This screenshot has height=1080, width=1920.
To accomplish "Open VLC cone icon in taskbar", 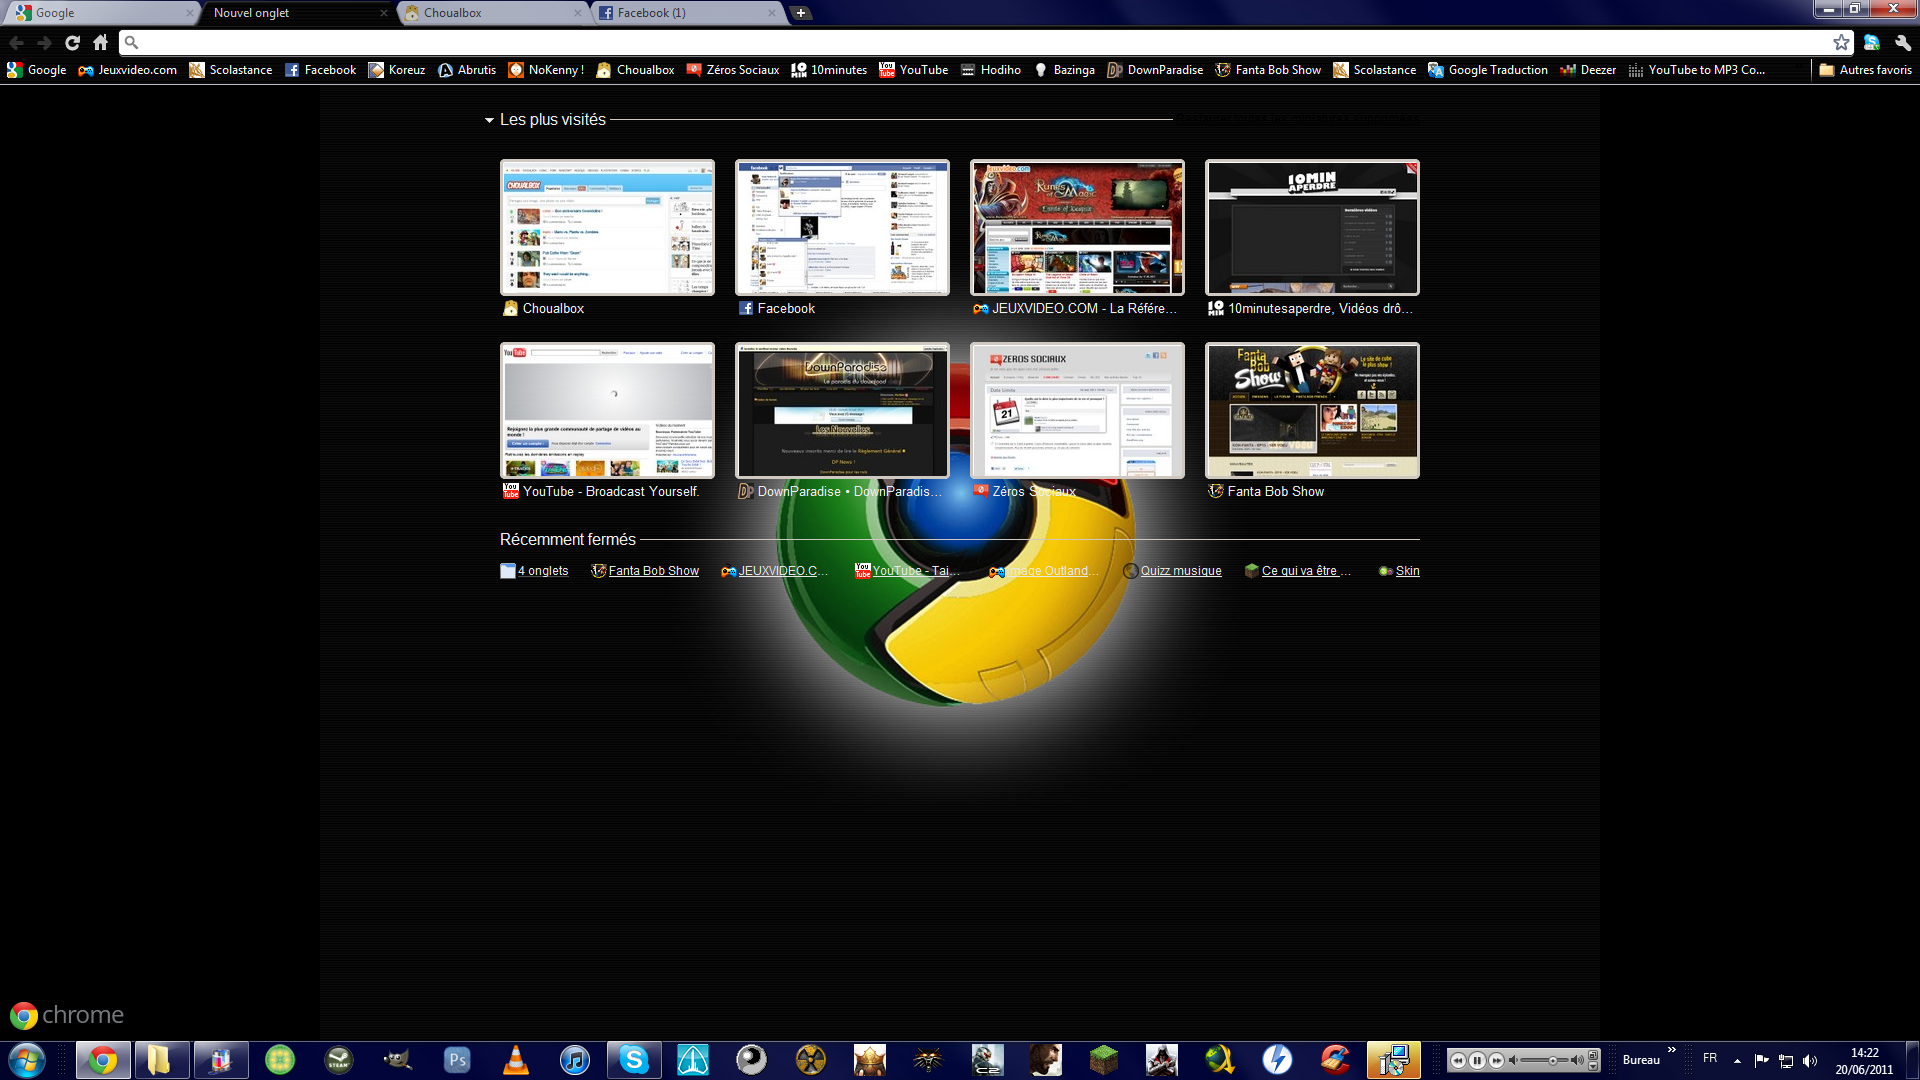I will pyautogui.click(x=516, y=1060).
